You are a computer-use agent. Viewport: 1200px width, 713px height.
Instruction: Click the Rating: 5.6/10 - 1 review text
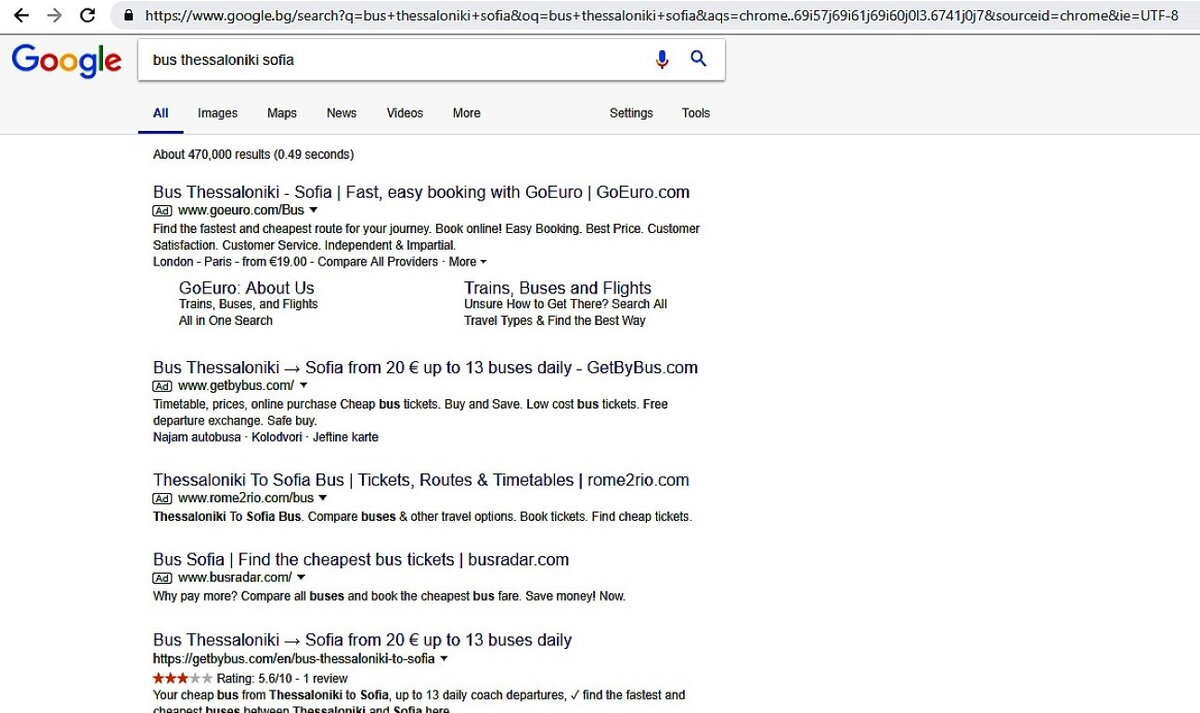[x=282, y=679]
